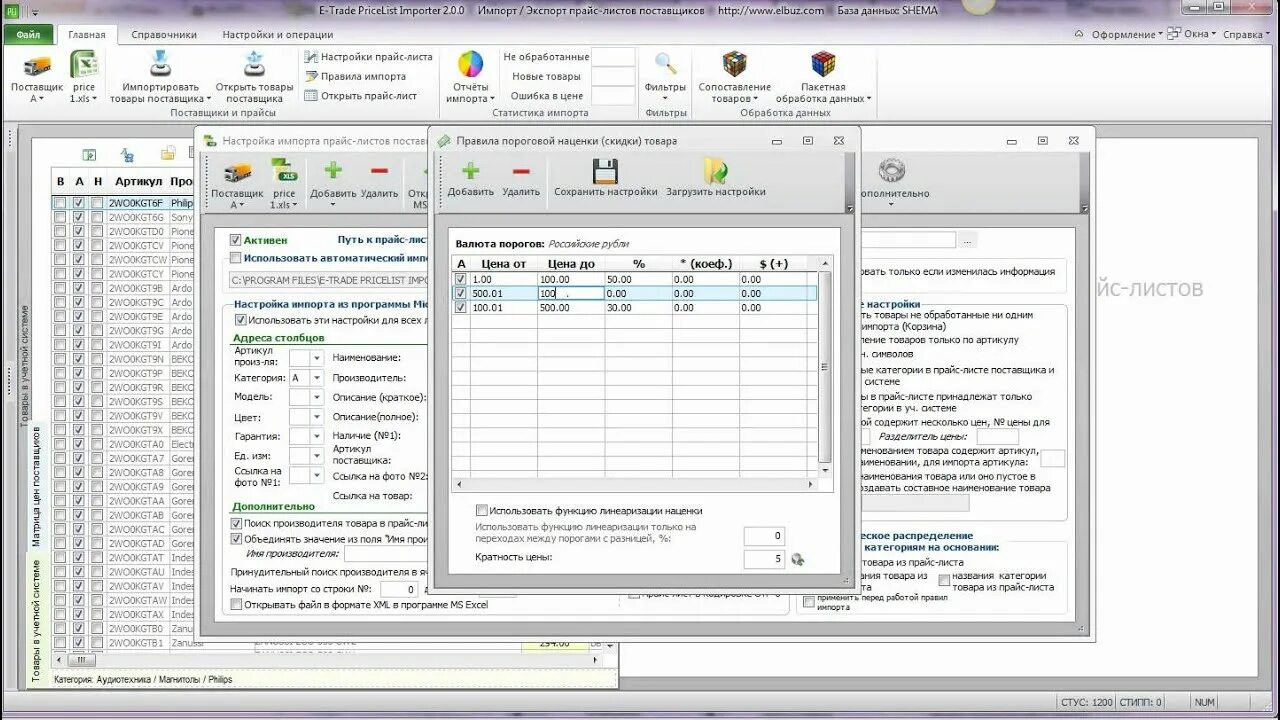Select Матрица цен поставщиков vertical tab
This screenshot has height=720, width=1280.
point(35,485)
